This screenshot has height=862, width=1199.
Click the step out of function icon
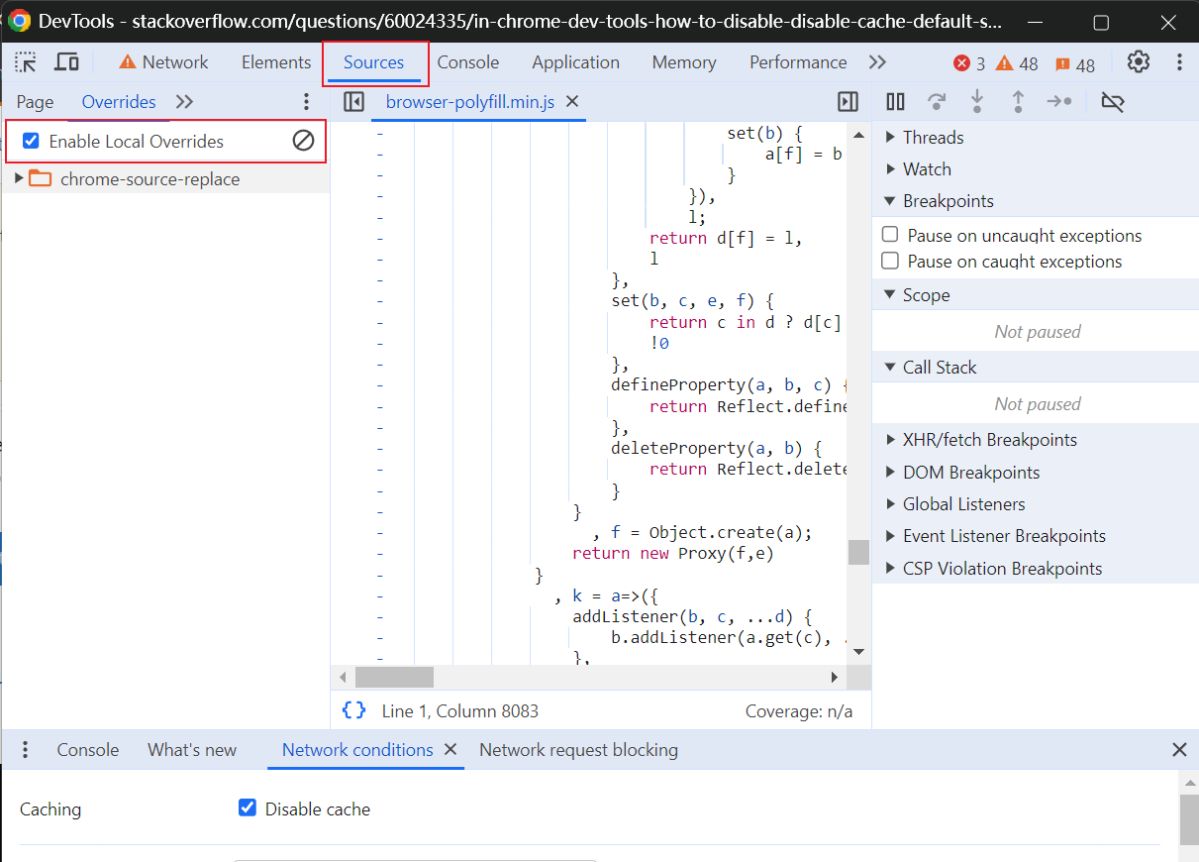tap(1018, 101)
